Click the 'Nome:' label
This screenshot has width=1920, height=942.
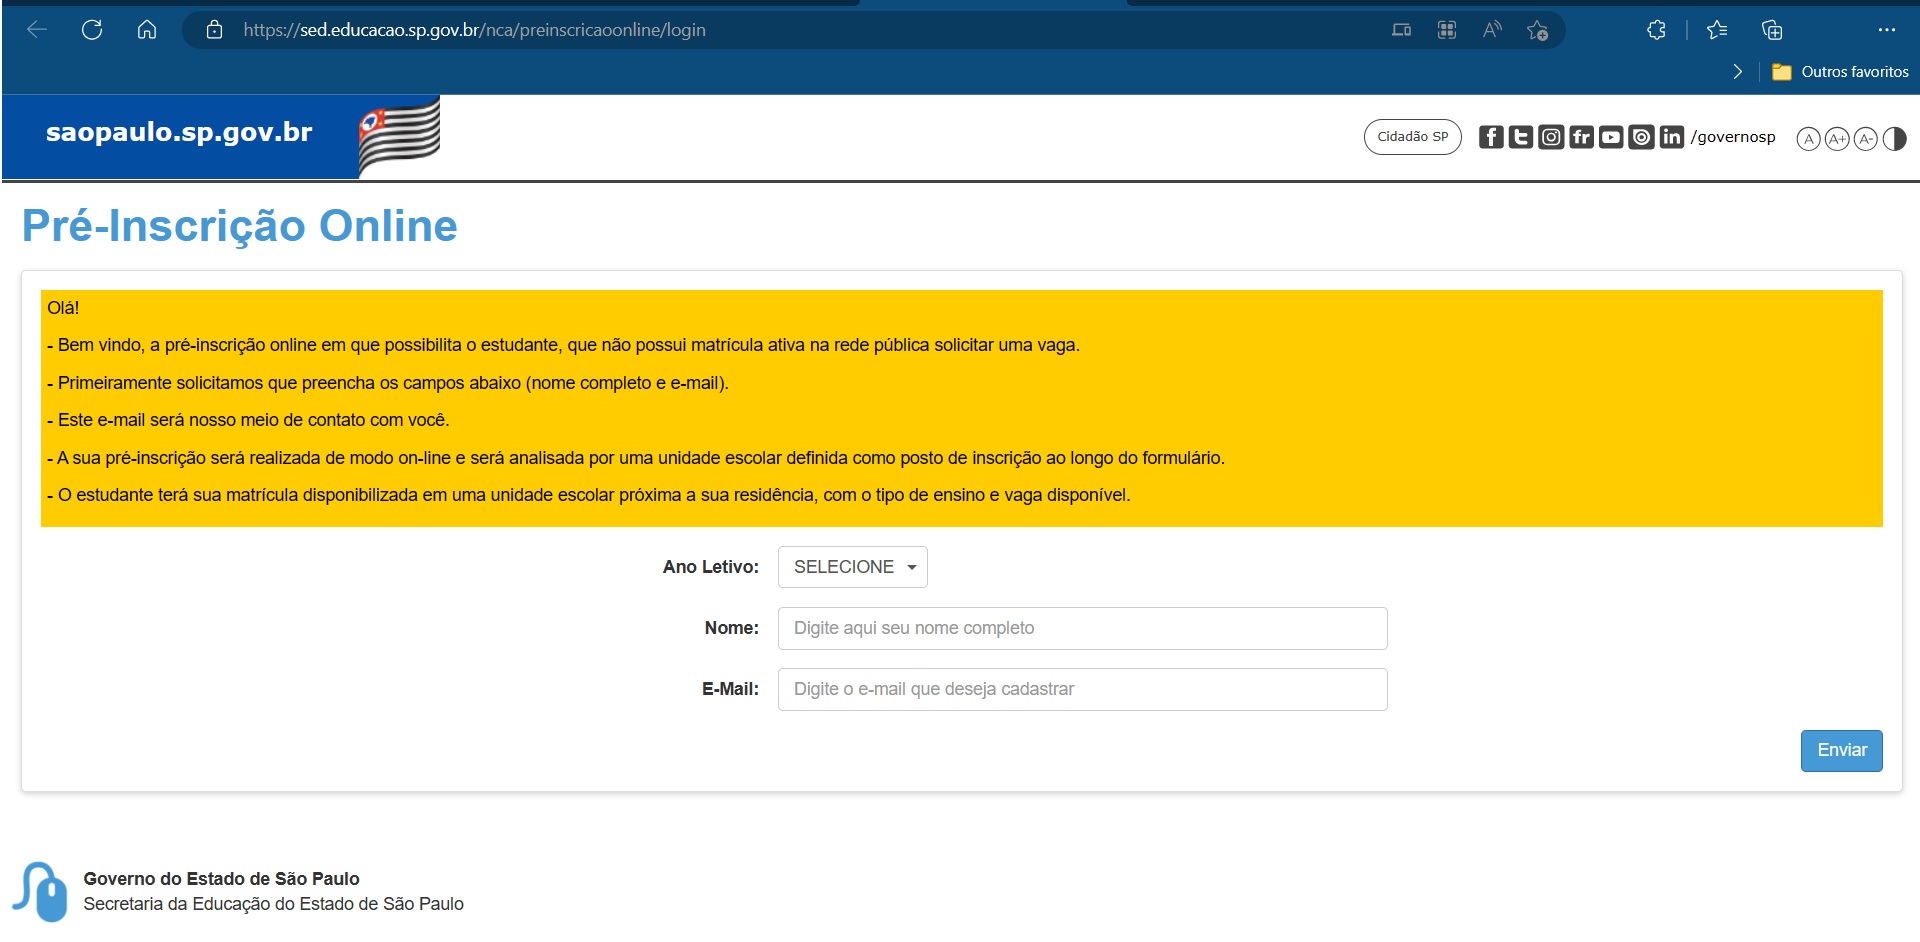click(732, 628)
